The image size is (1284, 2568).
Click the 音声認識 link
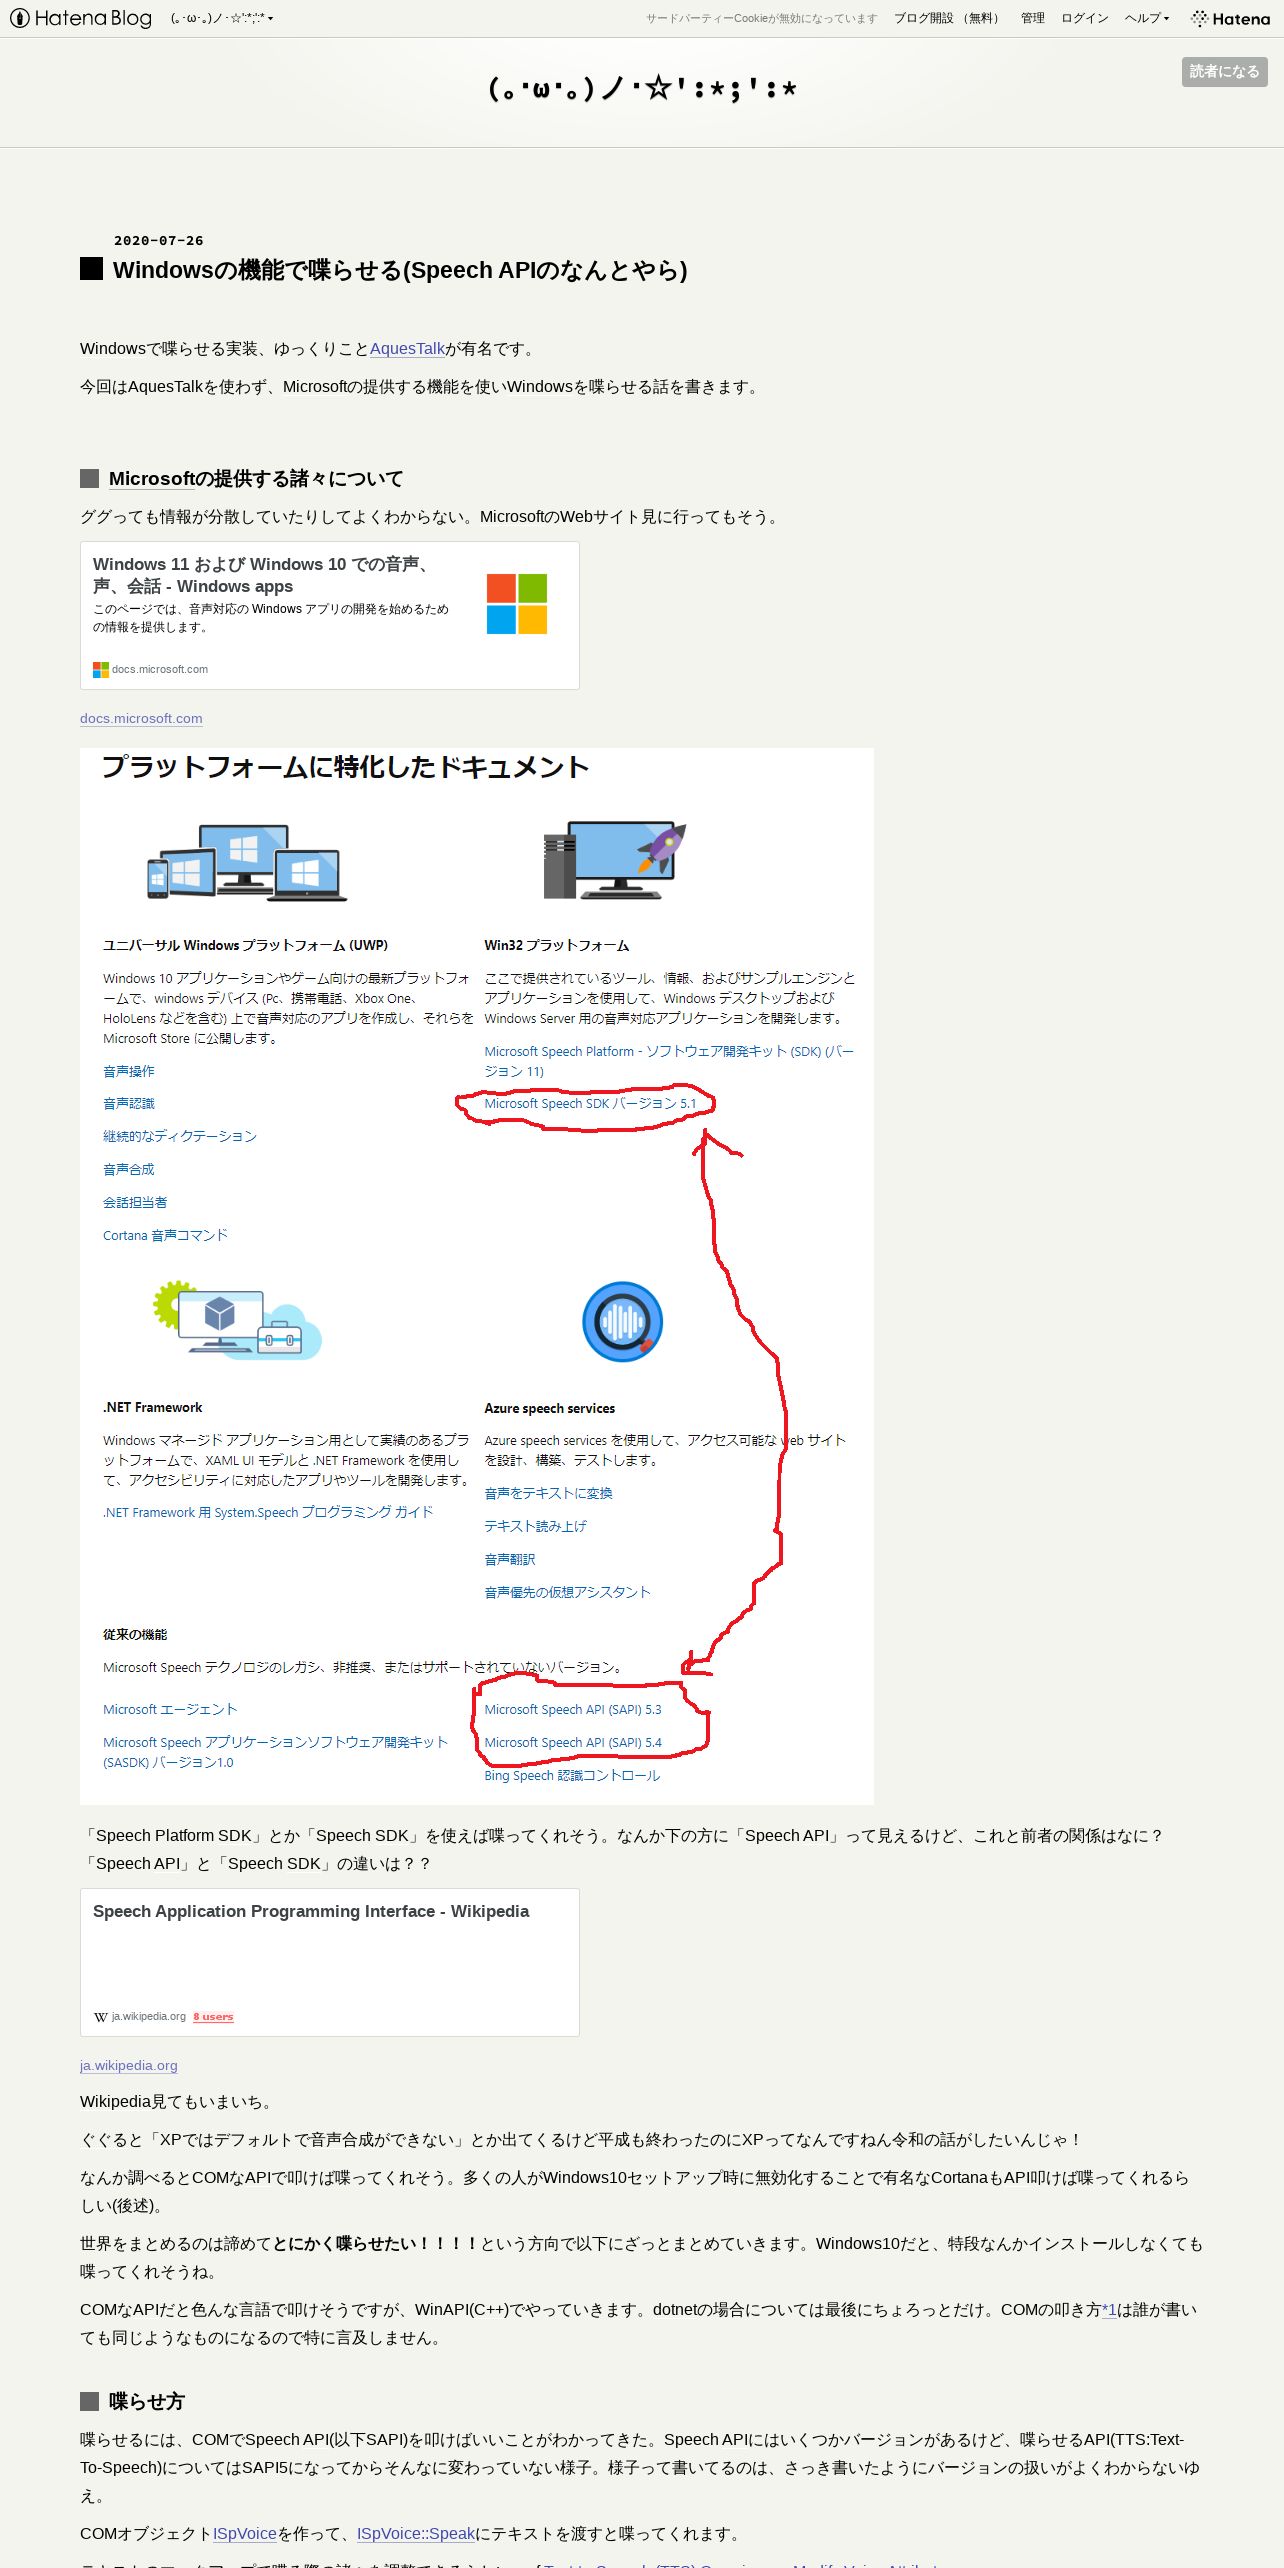coord(129,1103)
